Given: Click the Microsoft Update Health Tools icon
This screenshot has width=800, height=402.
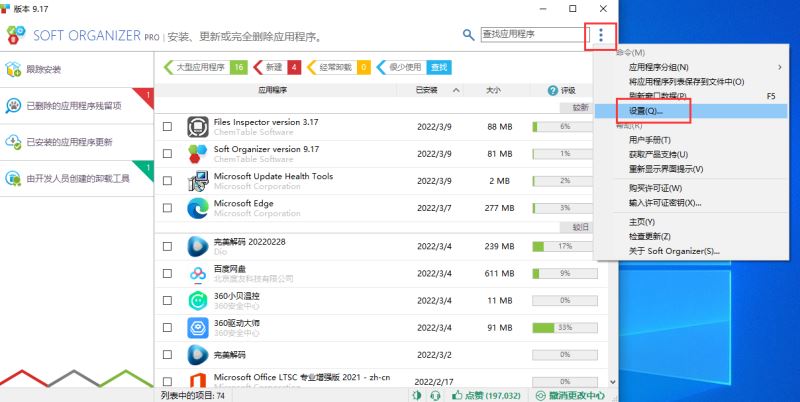Looking at the screenshot, I should pyautogui.click(x=197, y=181).
